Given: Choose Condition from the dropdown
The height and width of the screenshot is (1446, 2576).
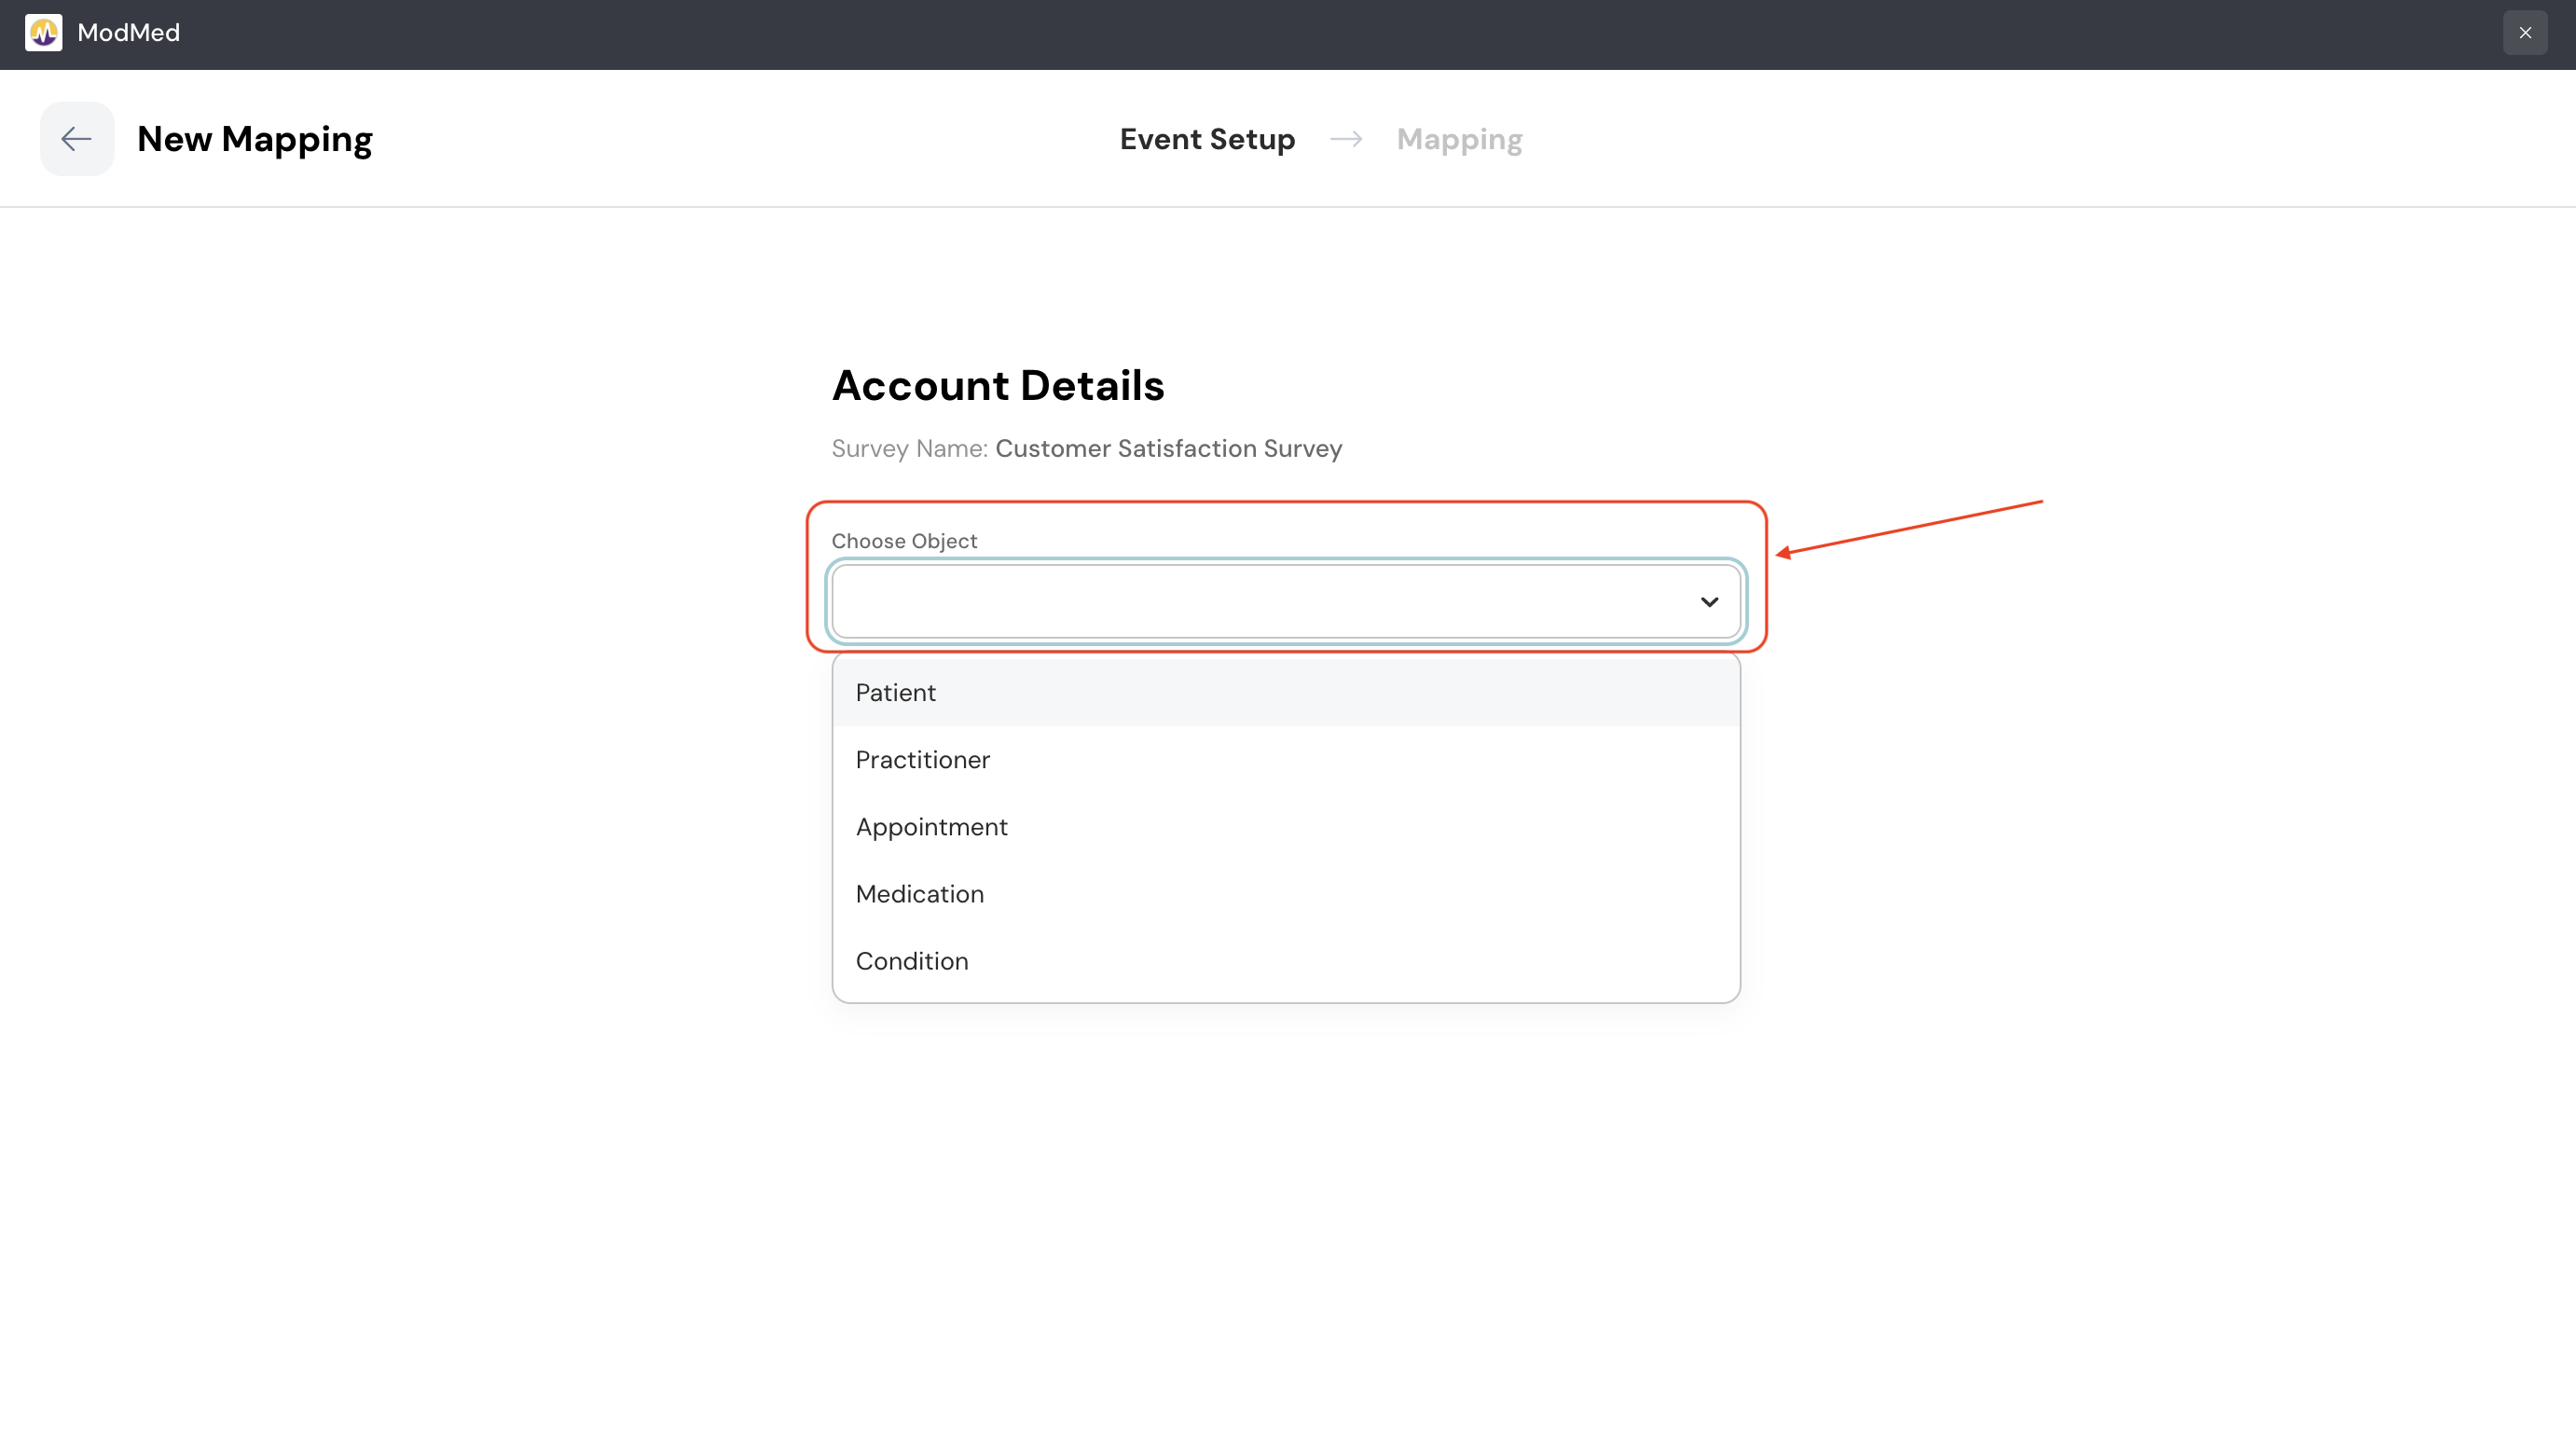Looking at the screenshot, I should point(911,960).
